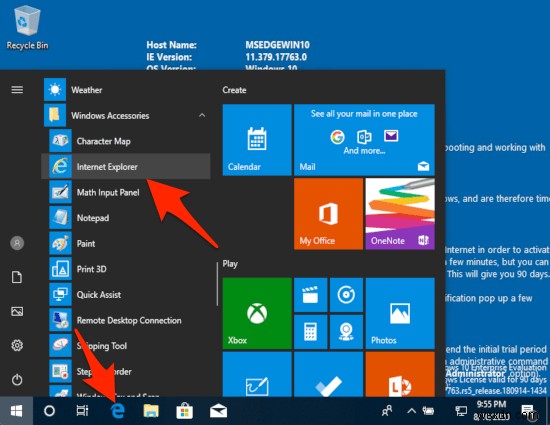Open the Mail tile
The height and width of the screenshot is (425, 550).
[364, 140]
